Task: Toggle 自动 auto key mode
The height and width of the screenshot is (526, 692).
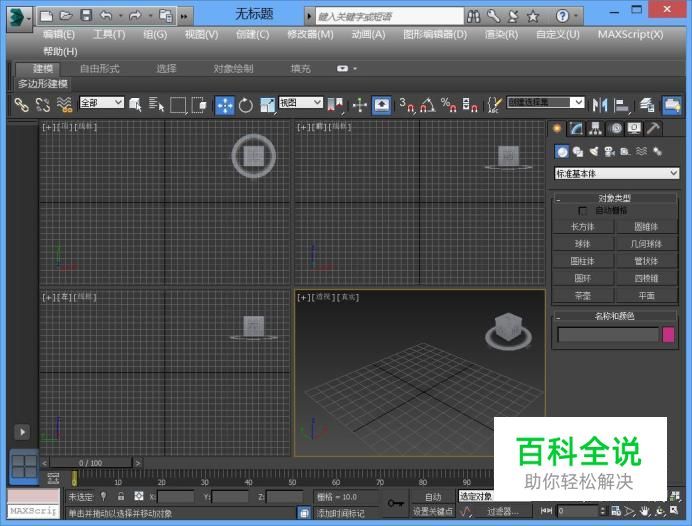Action: [432, 496]
